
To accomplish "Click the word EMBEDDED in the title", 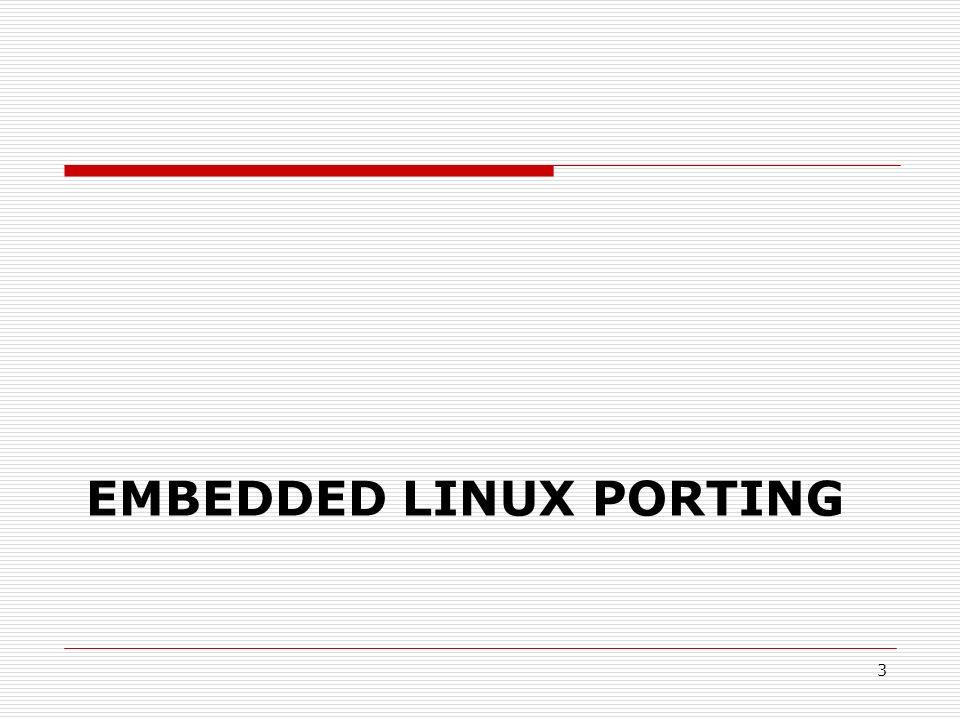I will 236,498.
